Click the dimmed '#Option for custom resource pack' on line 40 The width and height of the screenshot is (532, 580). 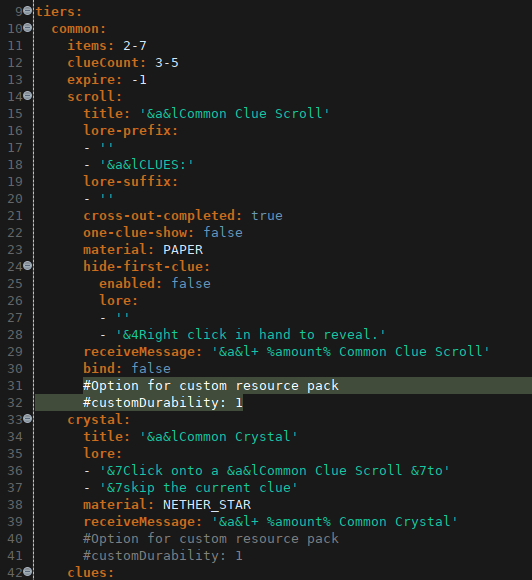pyautogui.click(x=211, y=539)
